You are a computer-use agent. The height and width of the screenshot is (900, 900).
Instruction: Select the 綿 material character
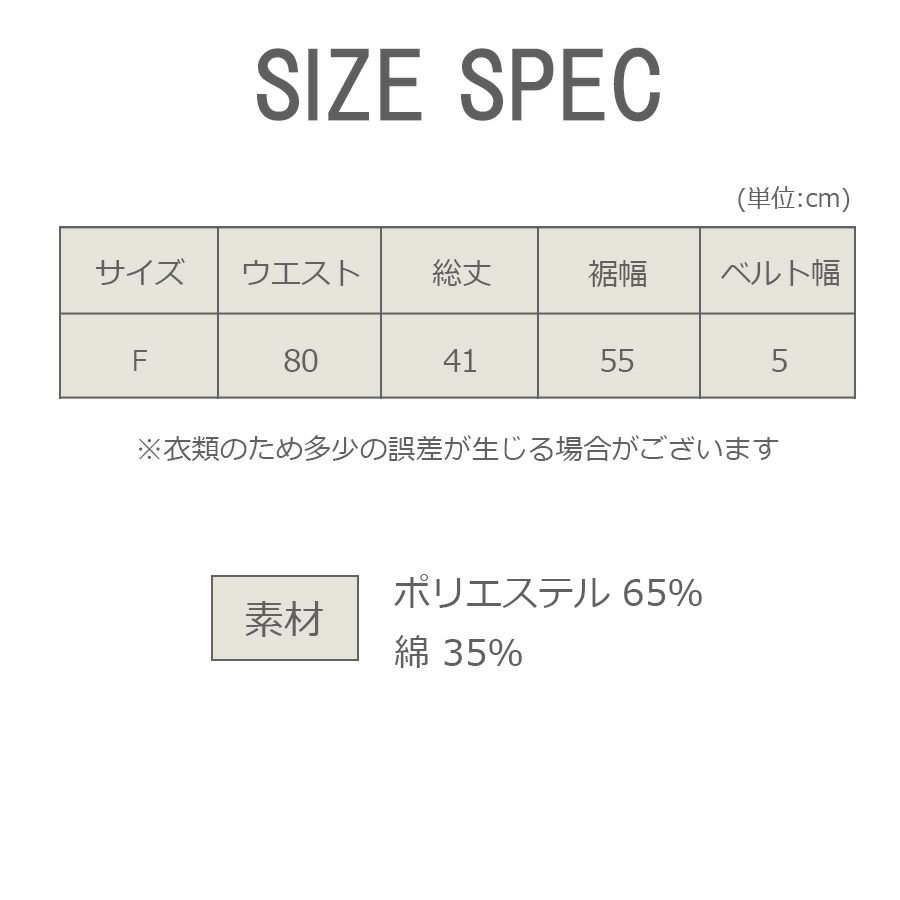coord(411,653)
